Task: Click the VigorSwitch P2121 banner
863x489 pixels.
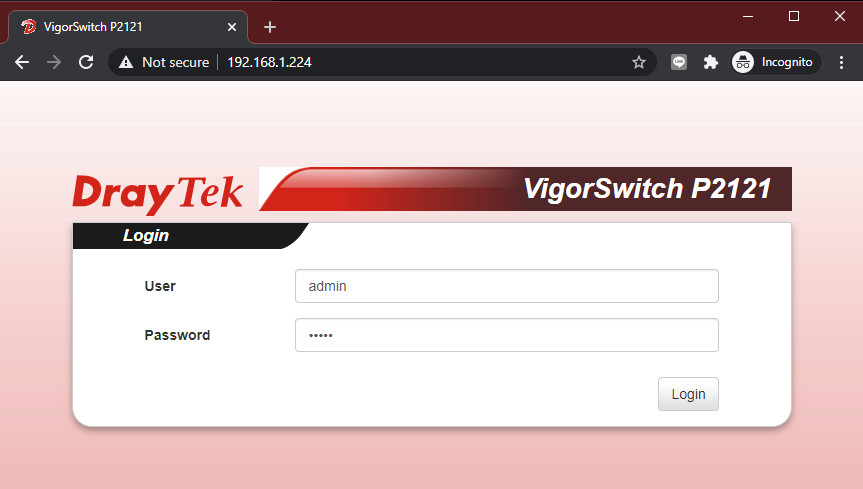Action: 526,189
